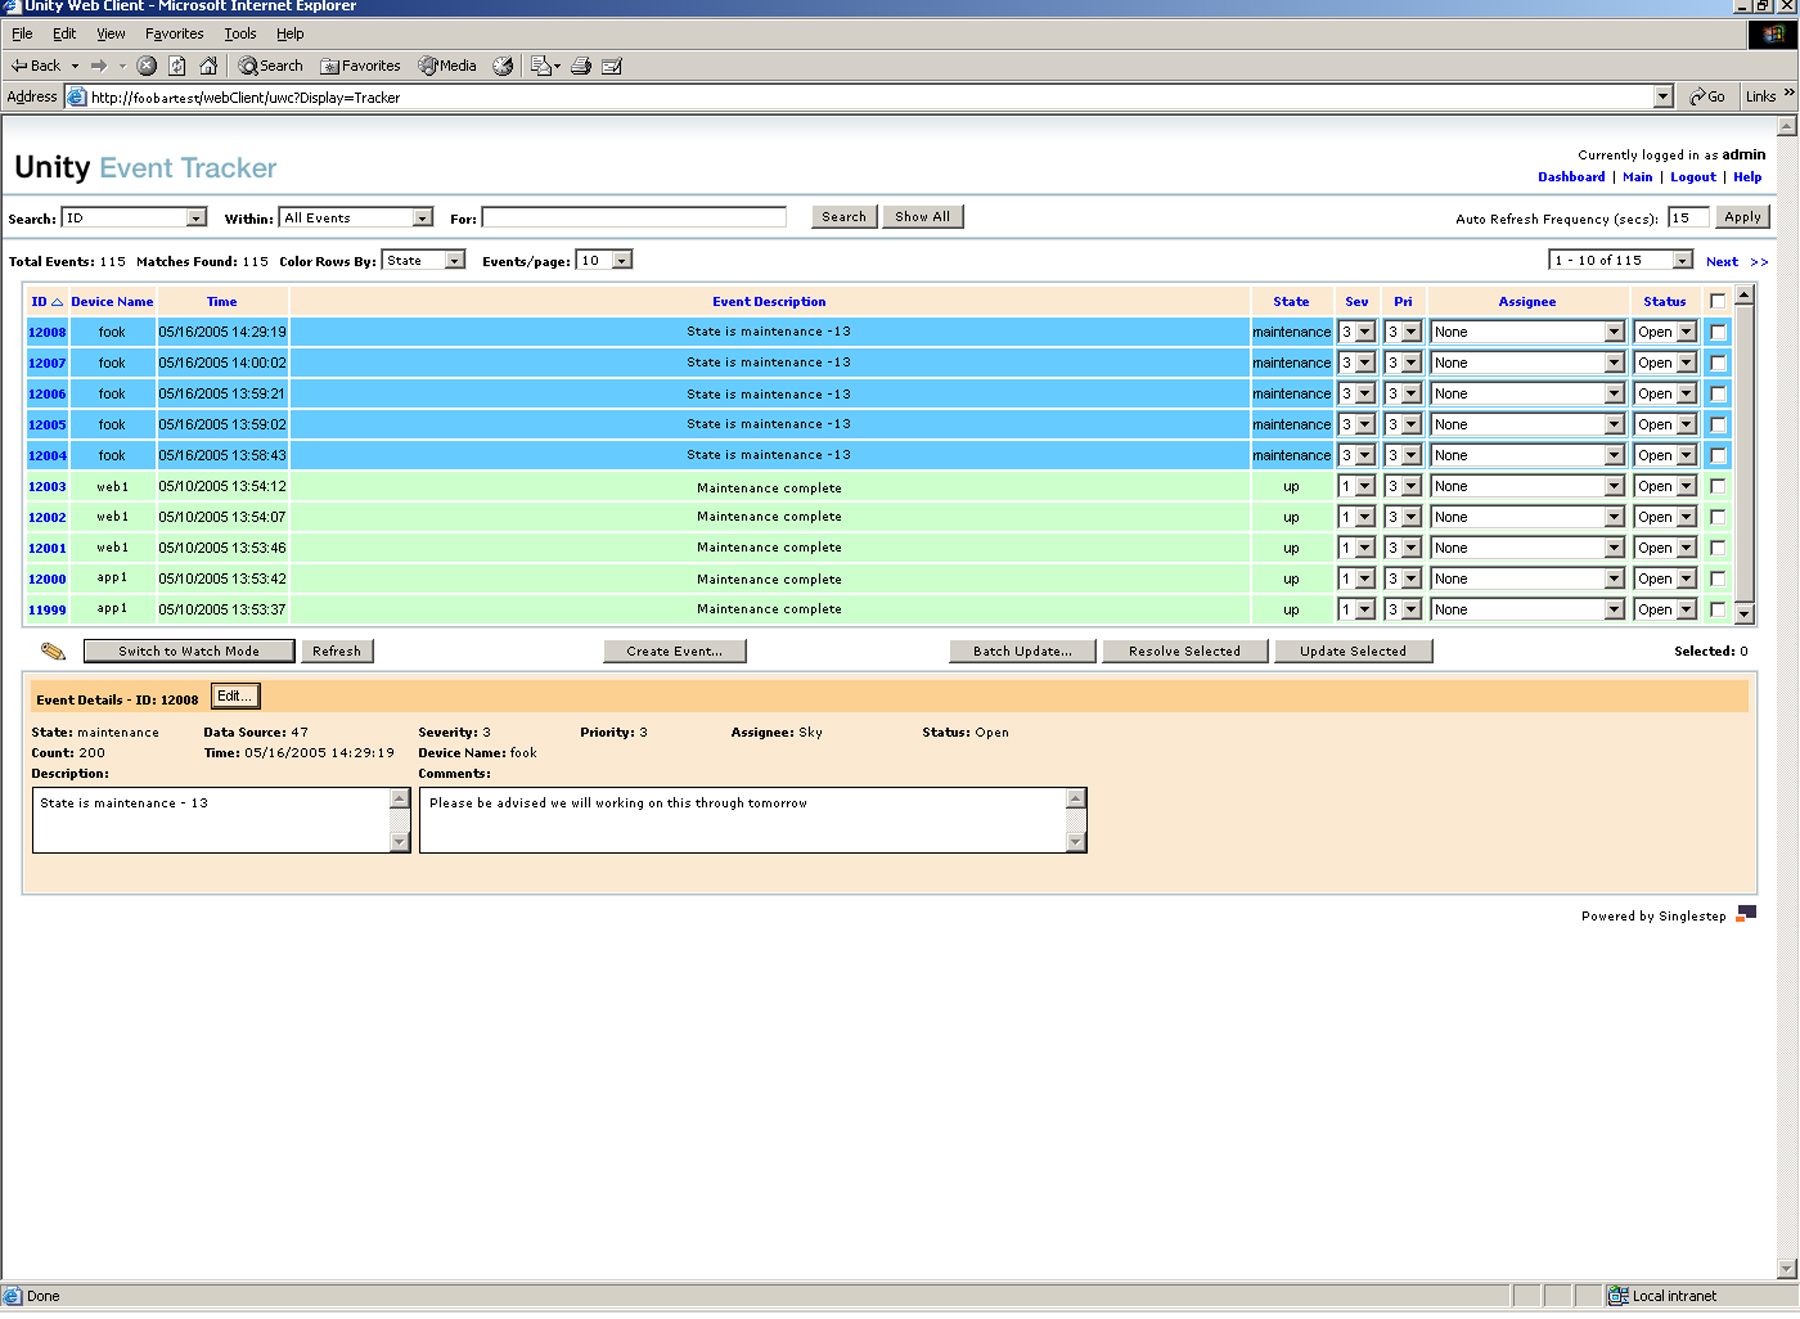Screen dimensions: 1800x1319
Task: Tick the checkbox for event 12003
Action: pyautogui.click(x=1718, y=486)
